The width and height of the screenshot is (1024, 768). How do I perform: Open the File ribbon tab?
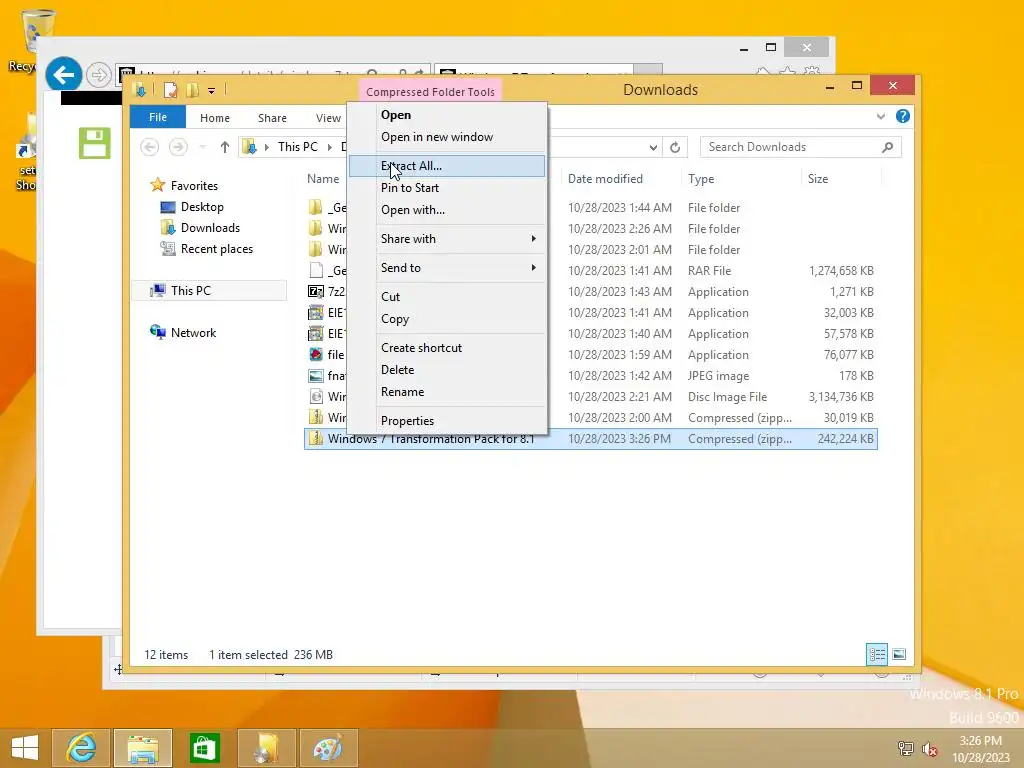click(158, 117)
